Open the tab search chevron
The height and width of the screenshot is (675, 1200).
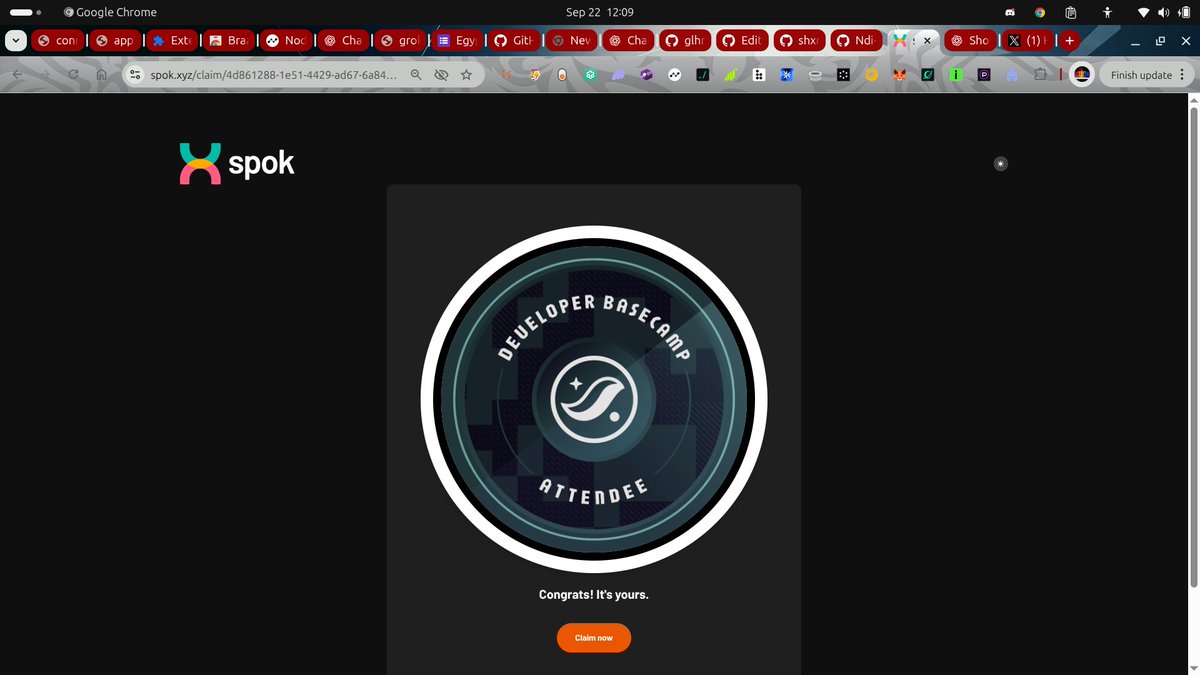[15, 41]
